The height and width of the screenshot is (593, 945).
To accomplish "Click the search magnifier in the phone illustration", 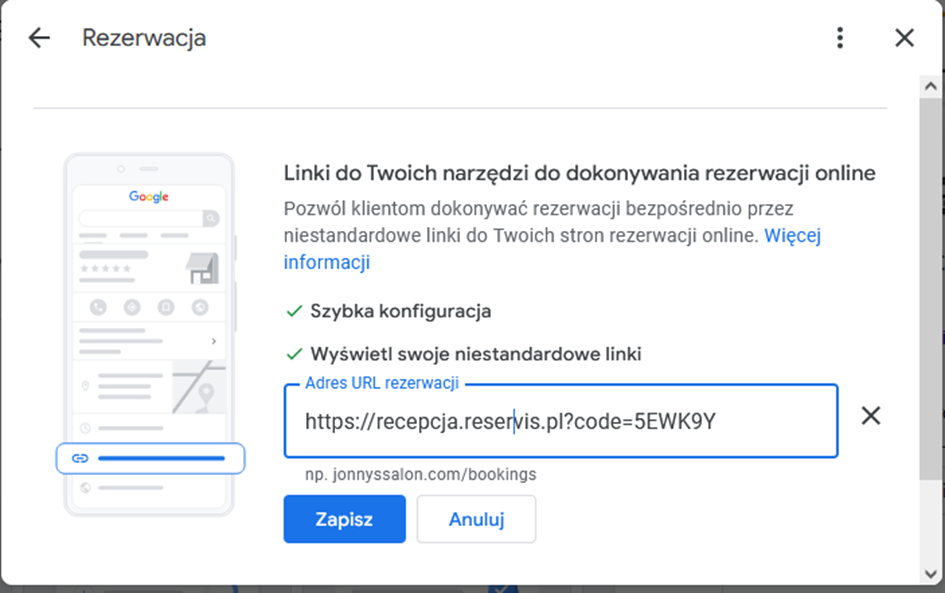I will tap(211, 218).
